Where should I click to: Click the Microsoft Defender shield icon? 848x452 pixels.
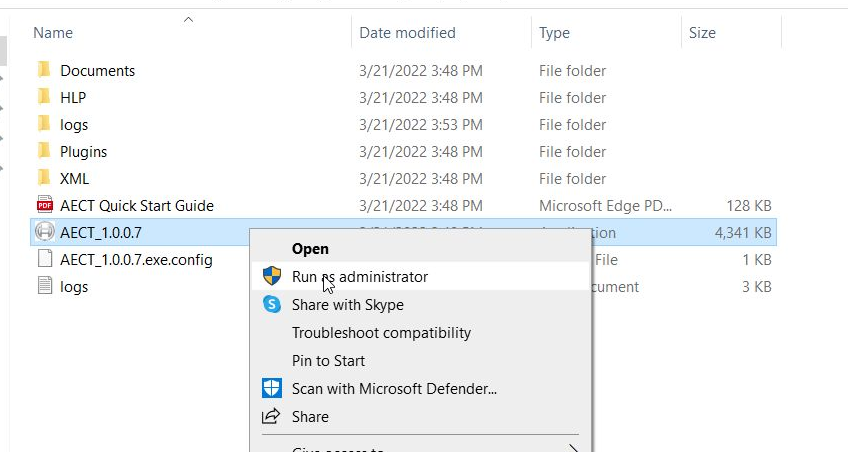272,388
